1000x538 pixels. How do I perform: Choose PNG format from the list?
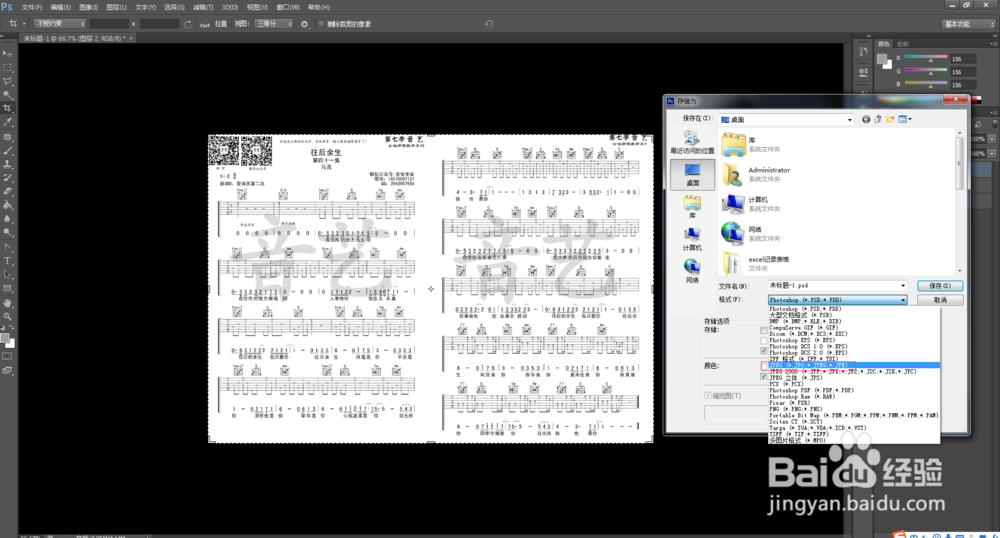853,409
